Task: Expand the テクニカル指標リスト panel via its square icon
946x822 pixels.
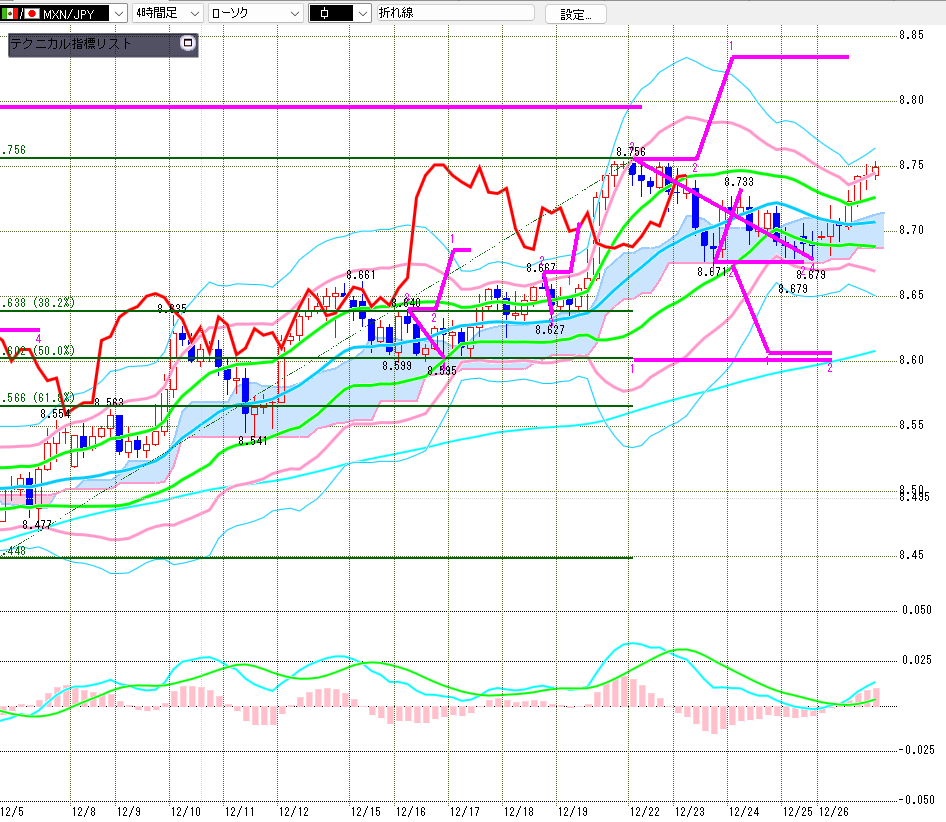Action: coord(187,43)
